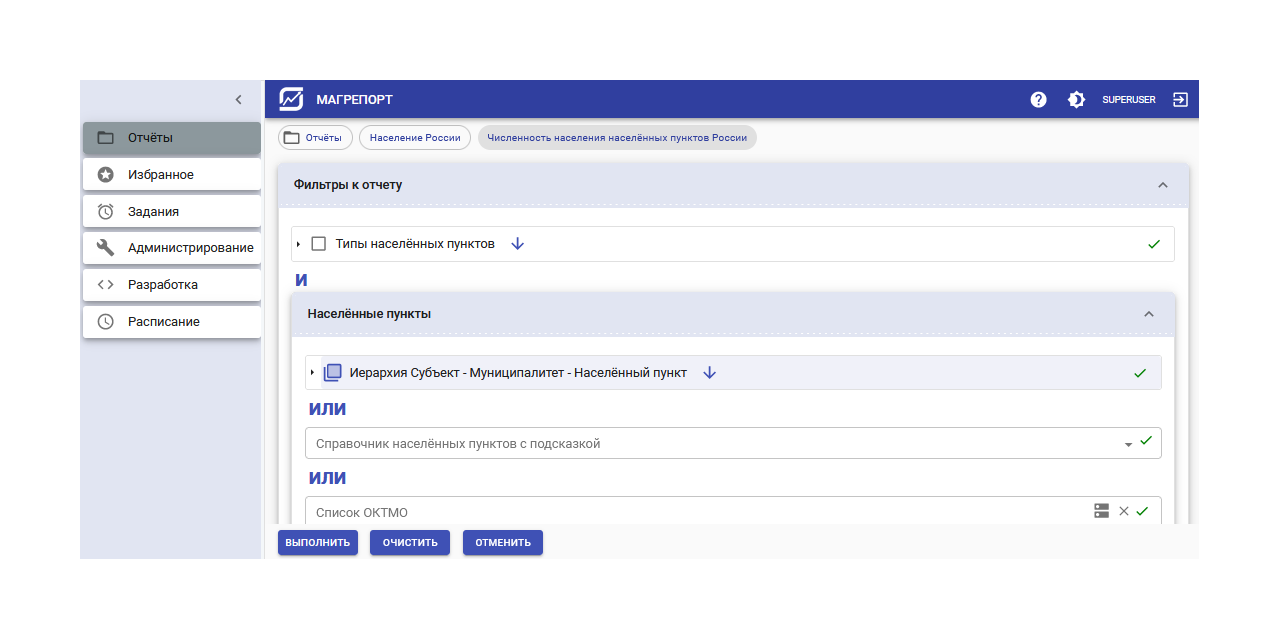Click the green checkmark for Типы населённых пунктов
Screen dimensions: 1280x640
click(x=1155, y=243)
